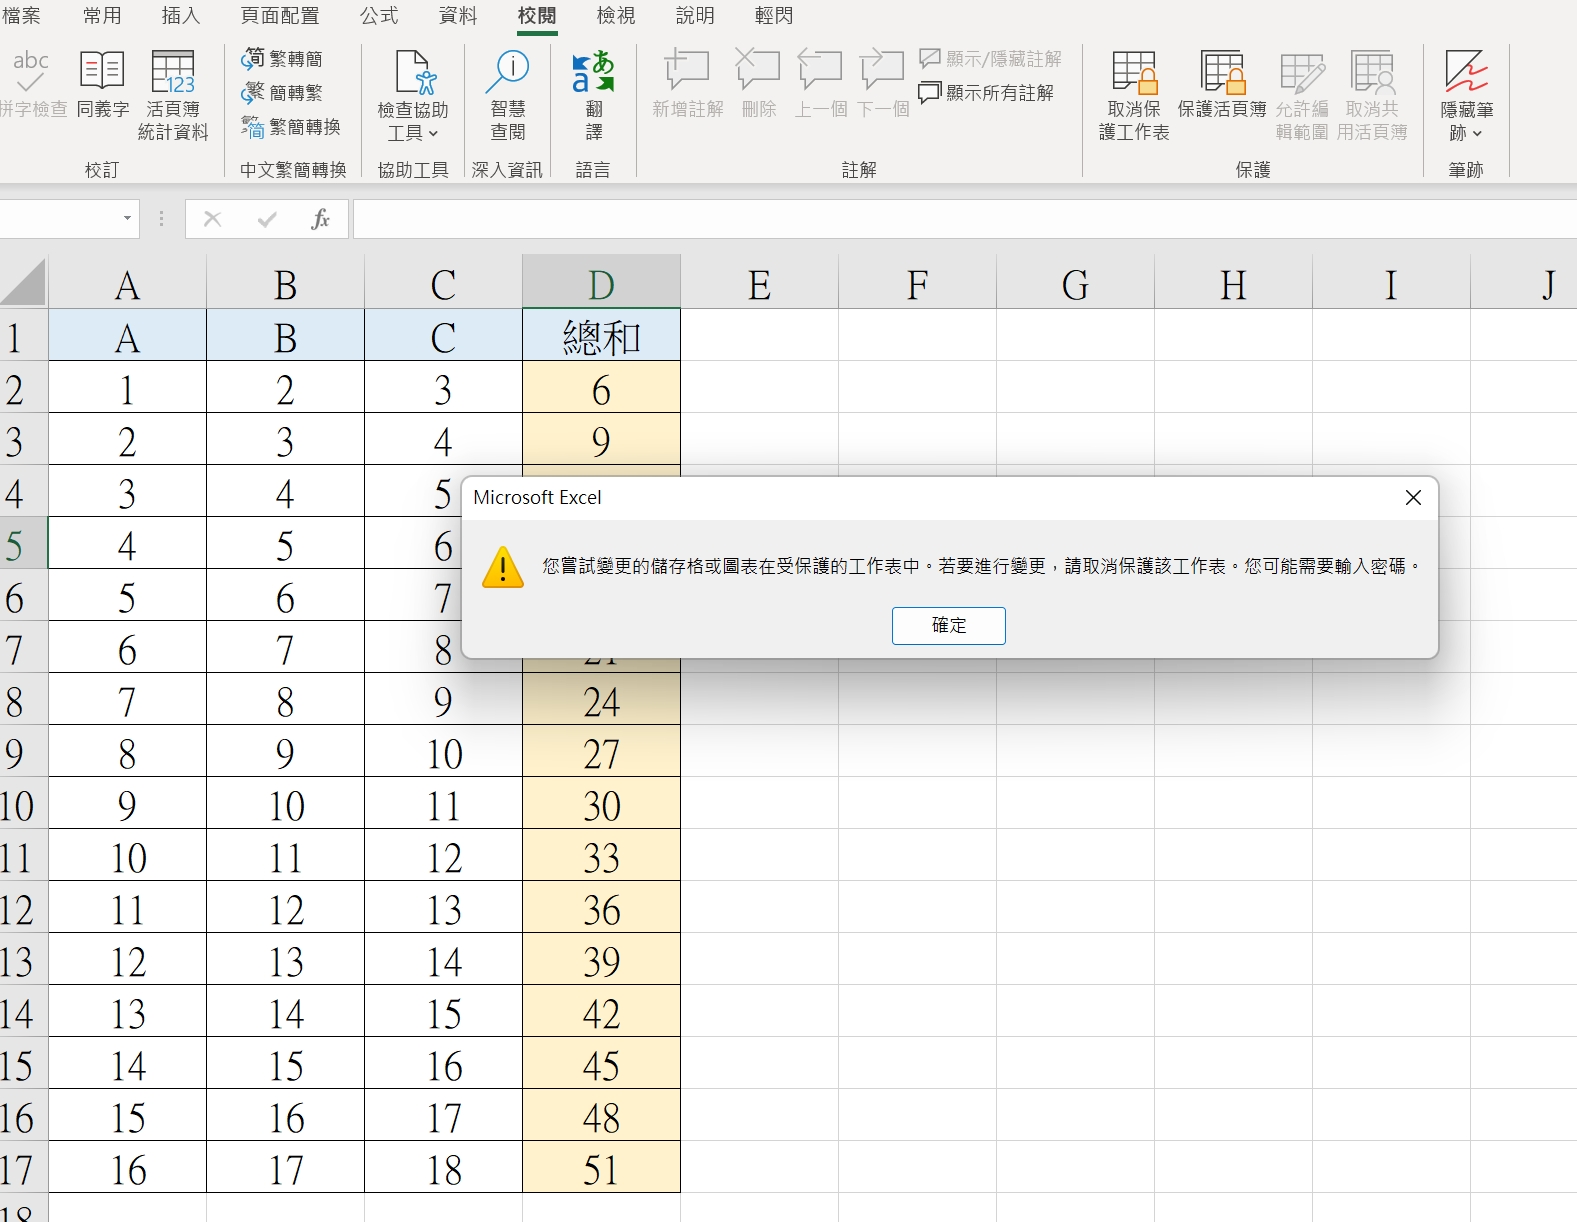Switch to the 公式 formulas tab
Screen dimensions: 1577x1222
379,16
